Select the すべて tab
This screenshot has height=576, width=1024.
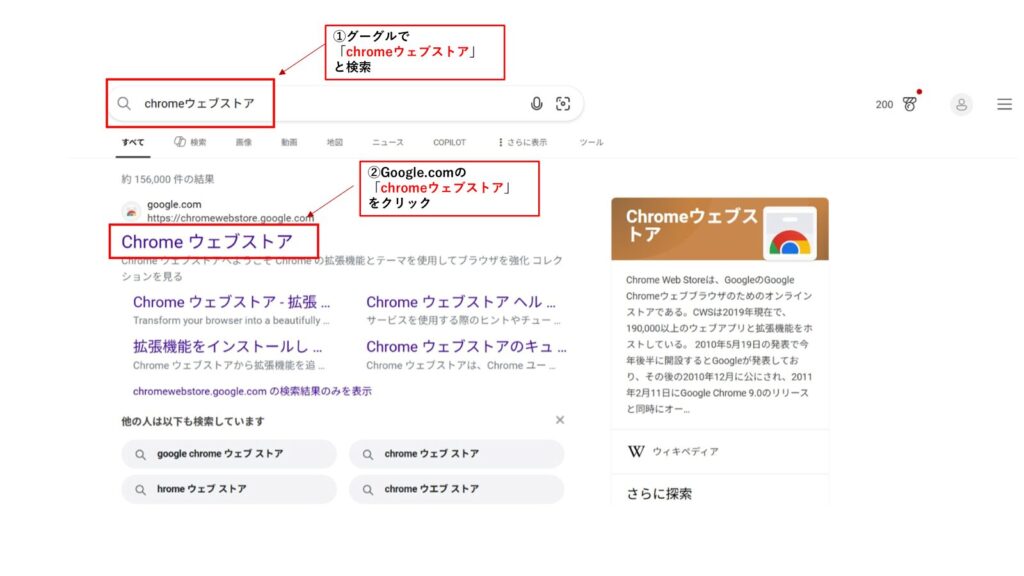tap(133, 142)
